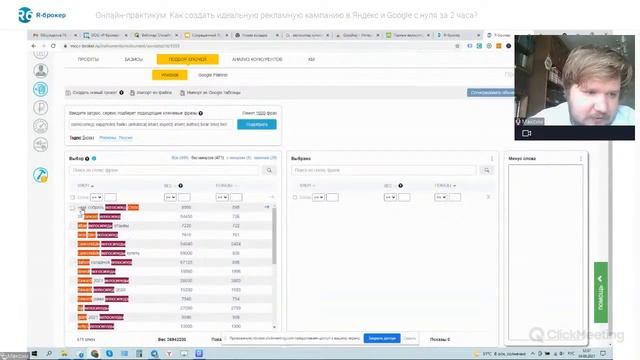The image size is (640, 360).
Task: Click the Выбор list vertical scrollbar
Action: click(274, 236)
